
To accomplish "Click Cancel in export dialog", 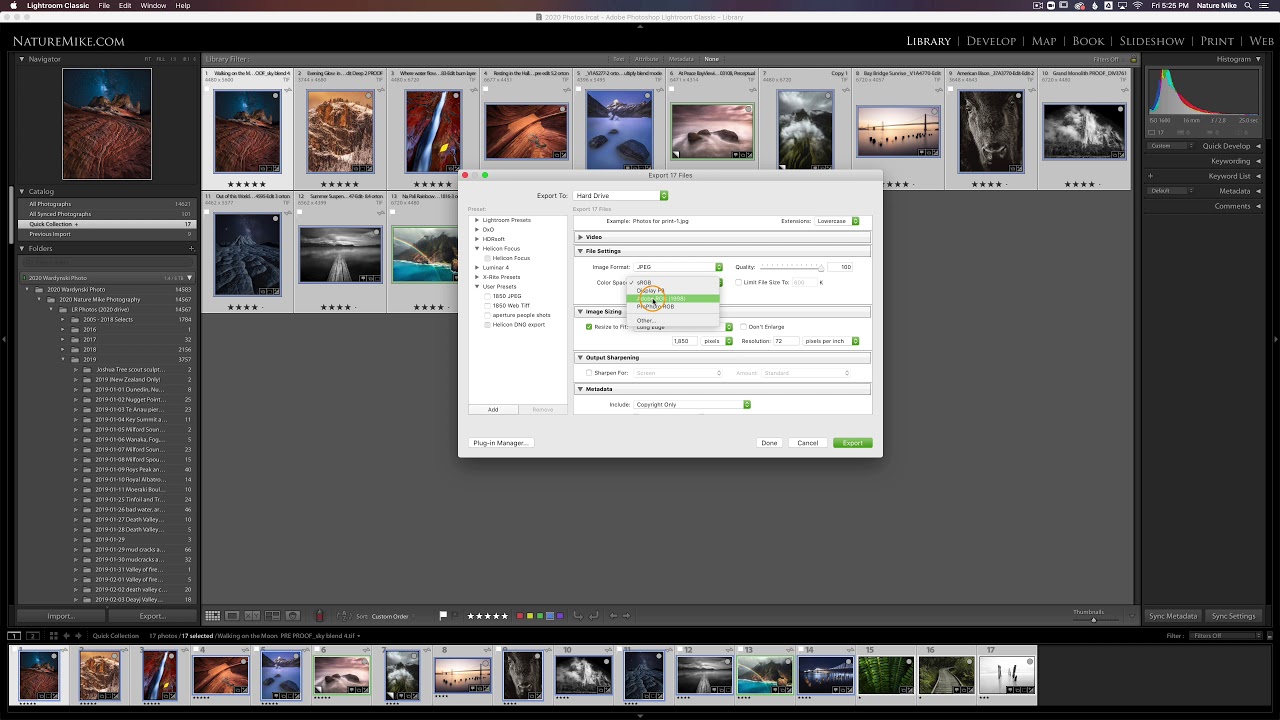I will point(807,443).
